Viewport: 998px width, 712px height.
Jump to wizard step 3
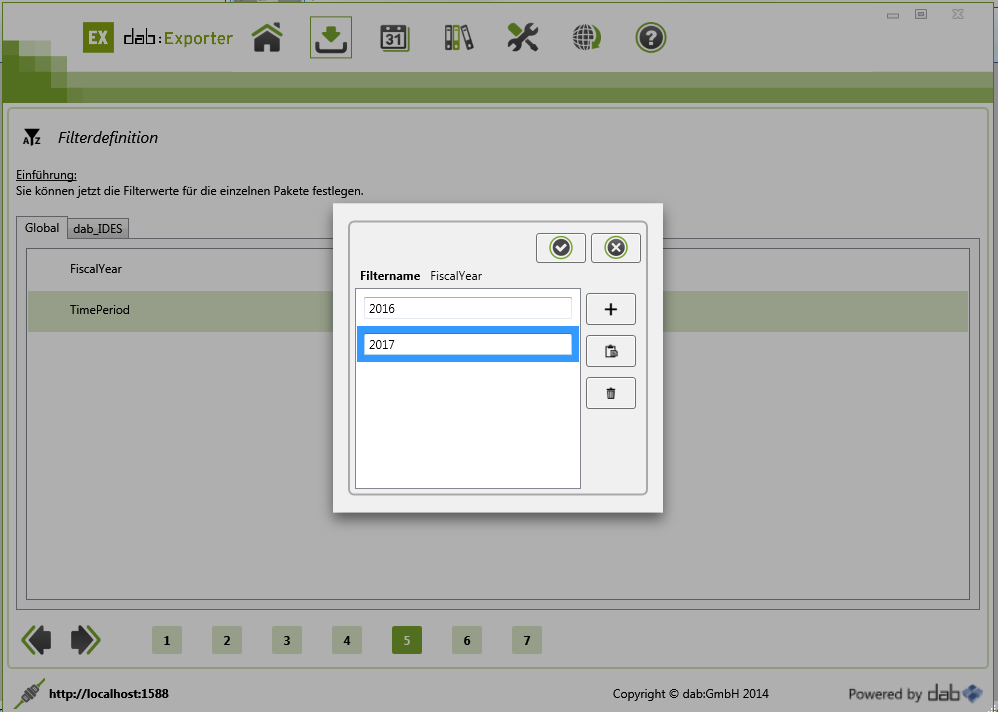[x=287, y=640]
